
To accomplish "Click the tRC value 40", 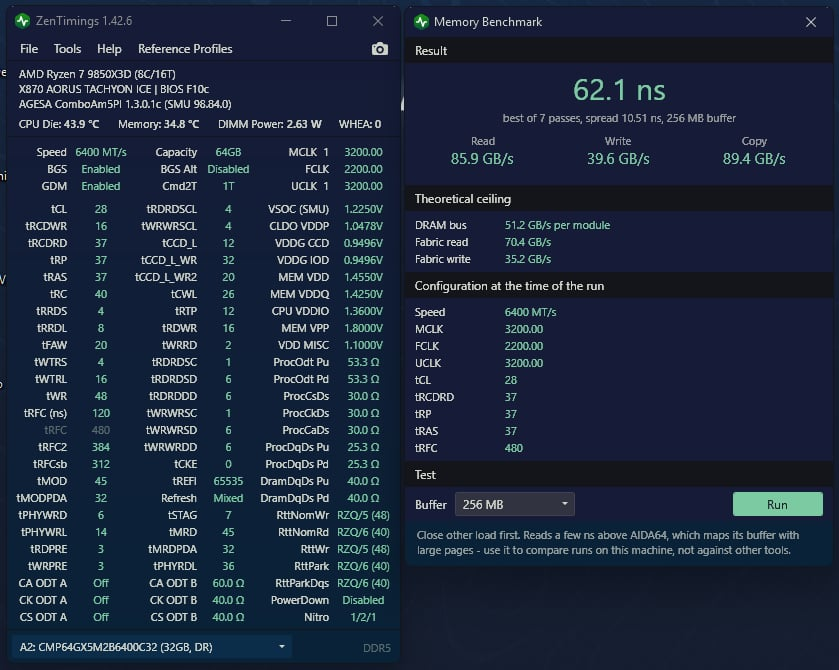I will (101, 294).
